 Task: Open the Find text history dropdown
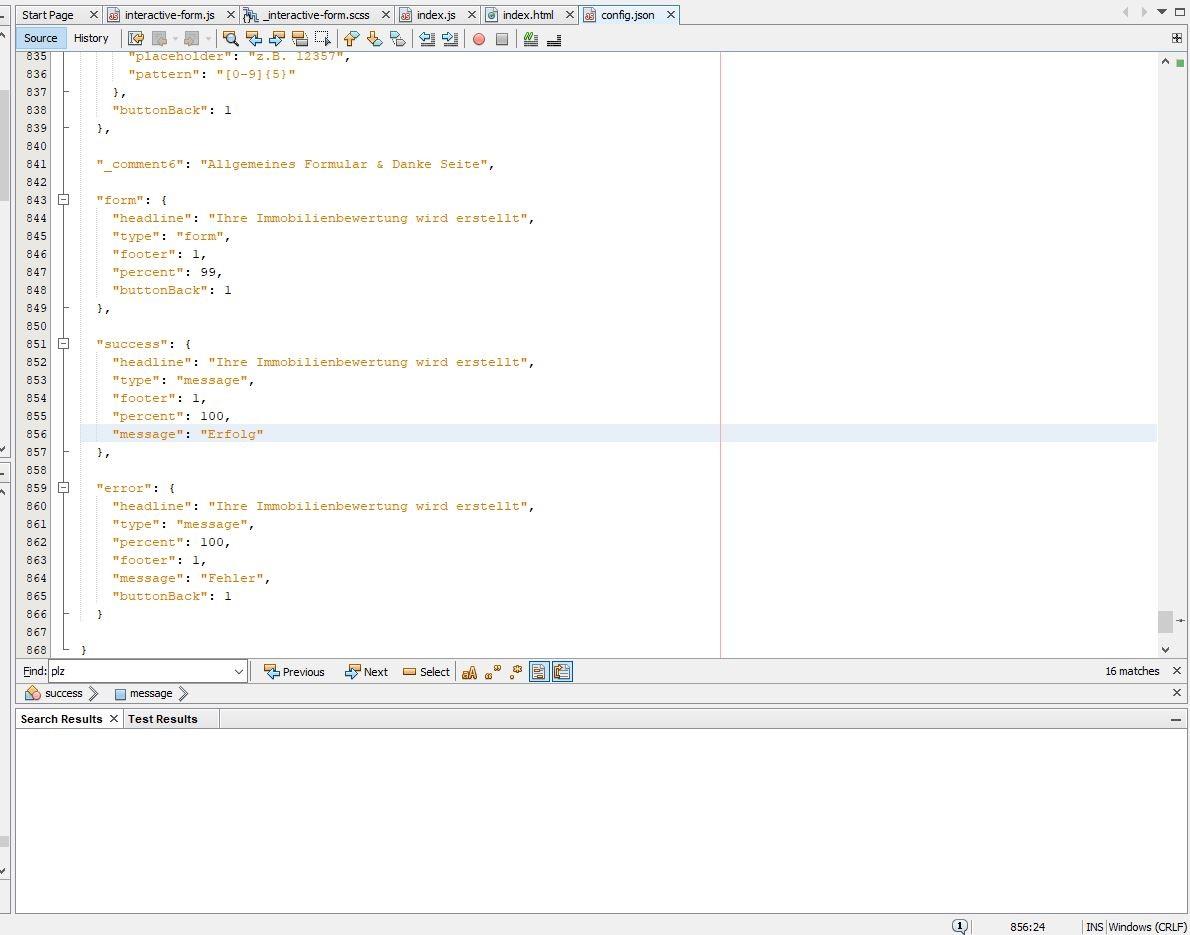[239, 672]
